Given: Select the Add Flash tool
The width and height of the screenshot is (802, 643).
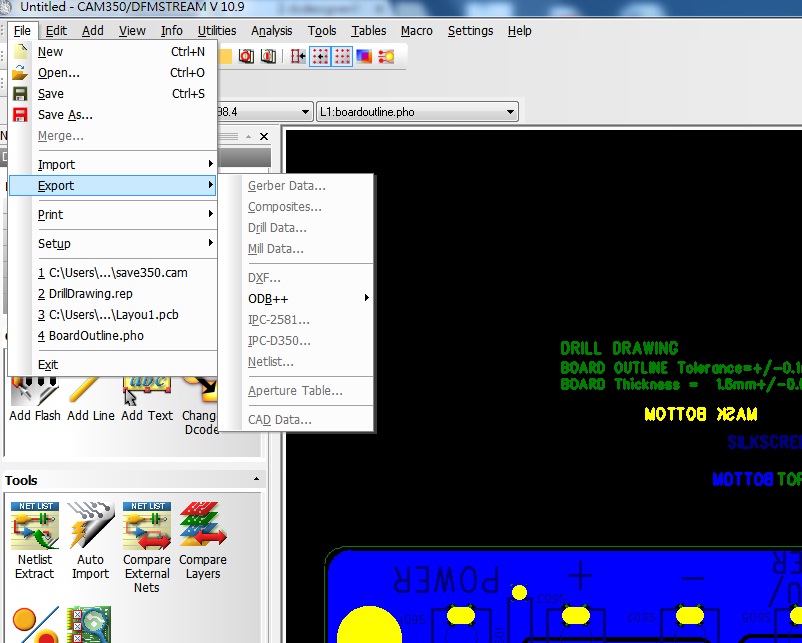Looking at the screenshot, I should pos(35,400).
